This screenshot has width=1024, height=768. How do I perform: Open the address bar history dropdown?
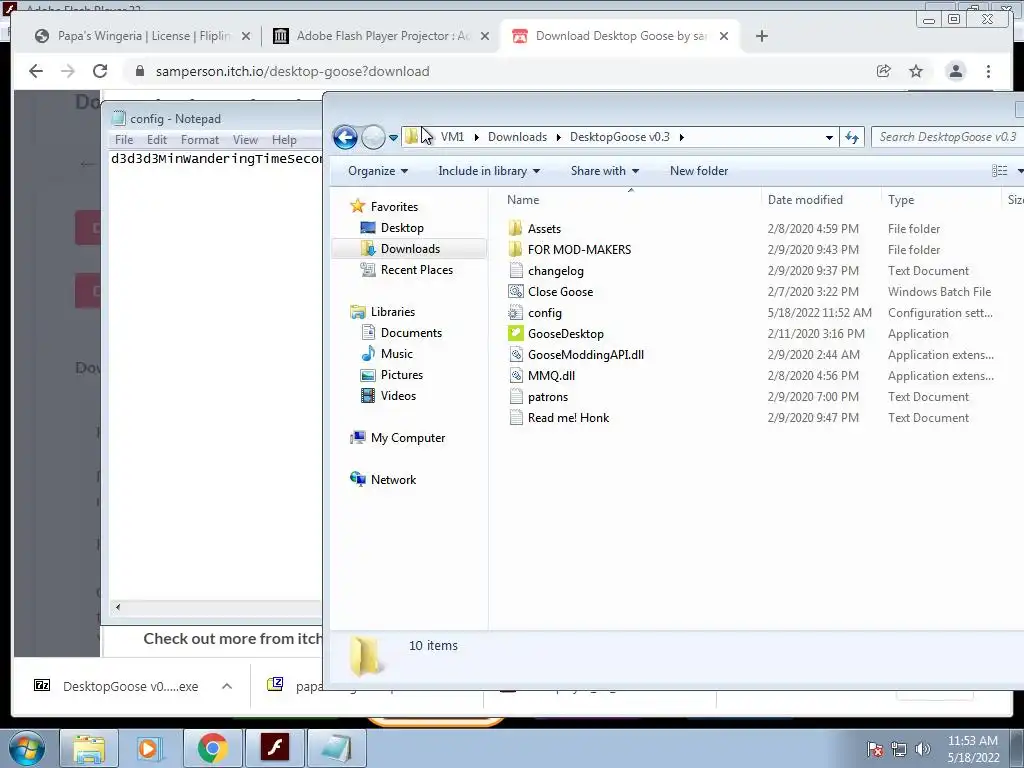tap(829, 138)
